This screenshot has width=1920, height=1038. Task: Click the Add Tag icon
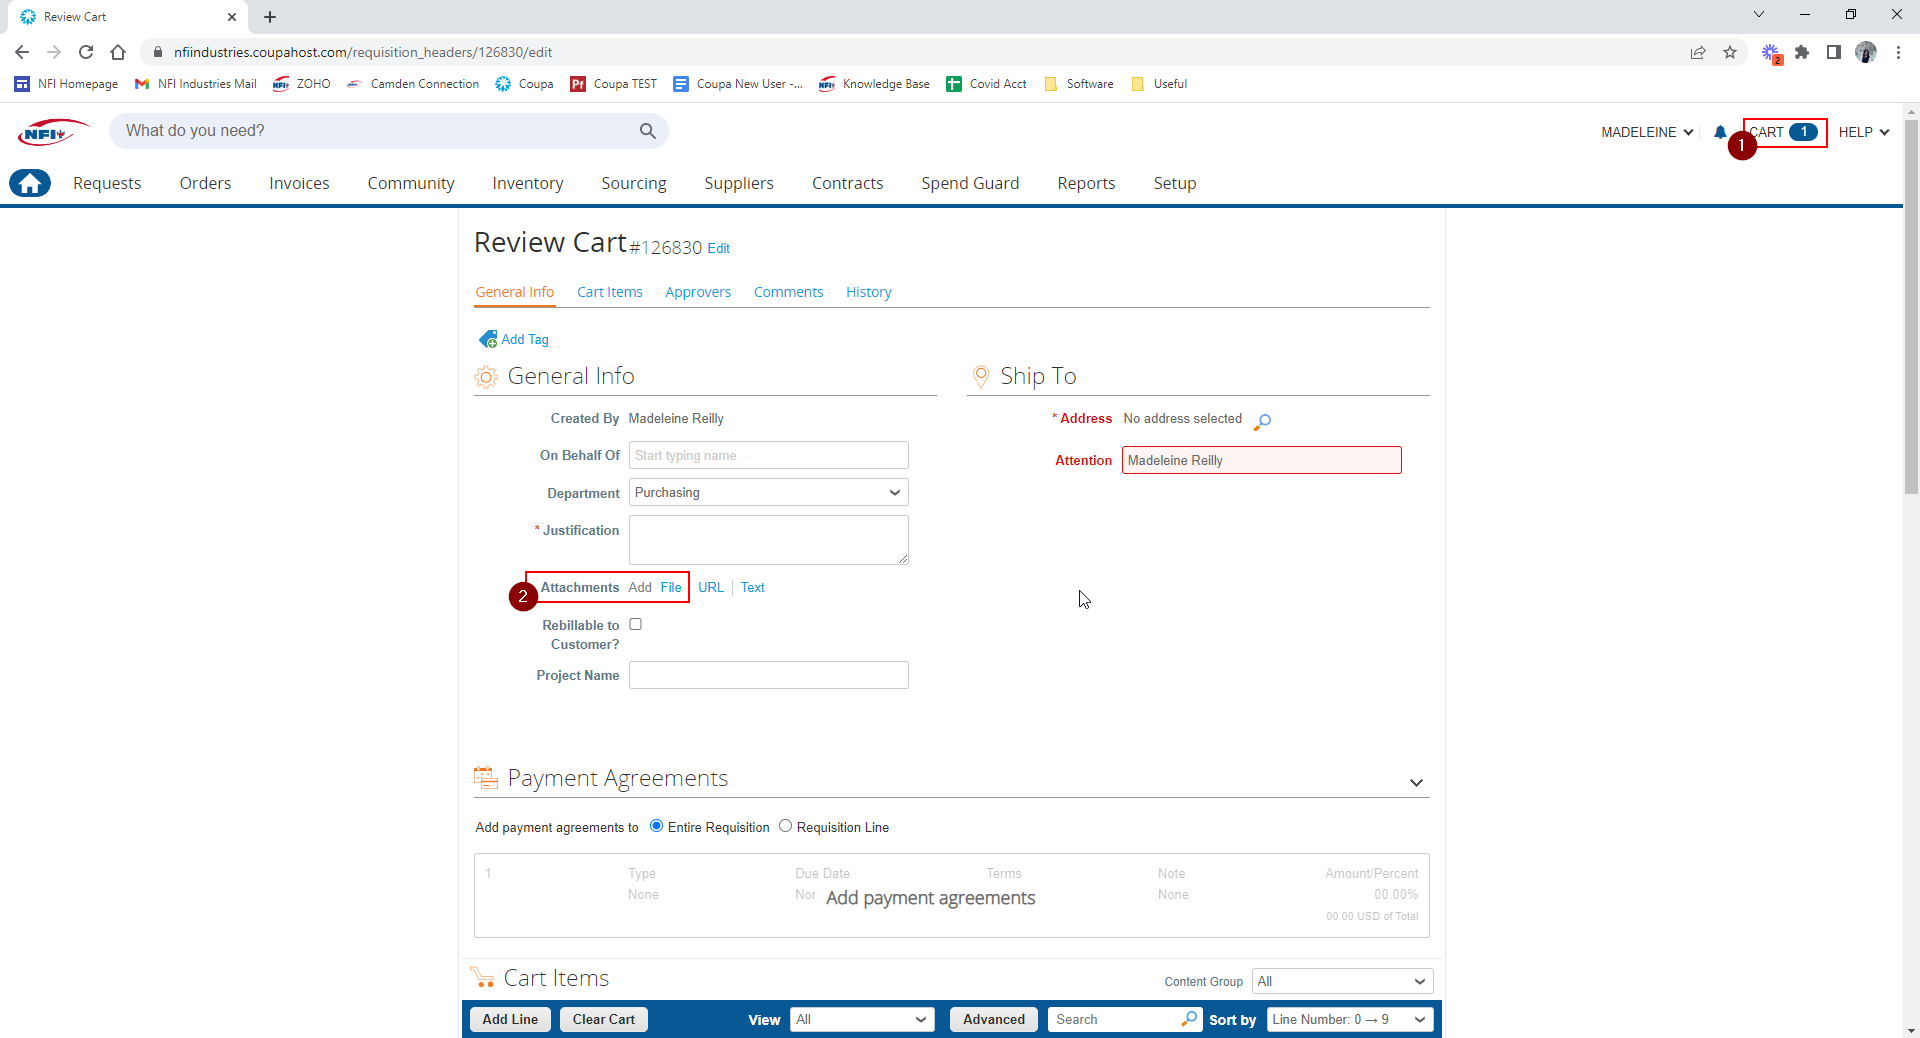[x=488, y=339]
